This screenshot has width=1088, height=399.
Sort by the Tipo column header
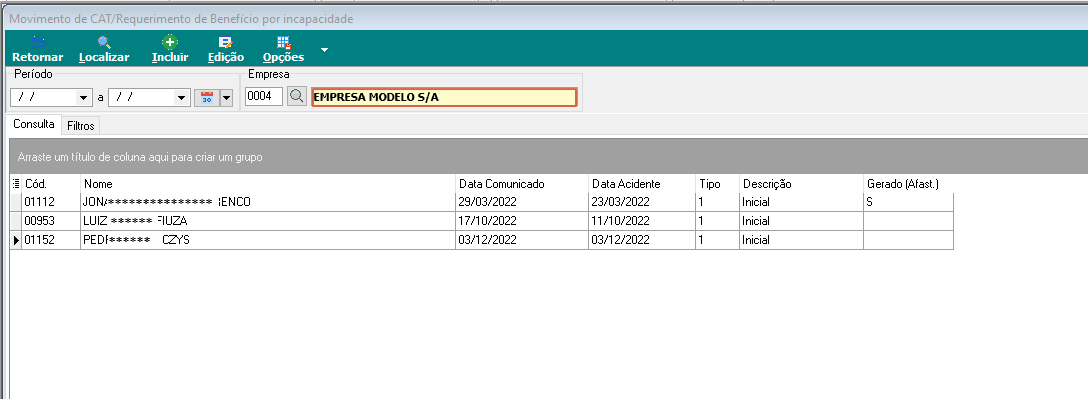pyautogui.click(x=717, y=184)
